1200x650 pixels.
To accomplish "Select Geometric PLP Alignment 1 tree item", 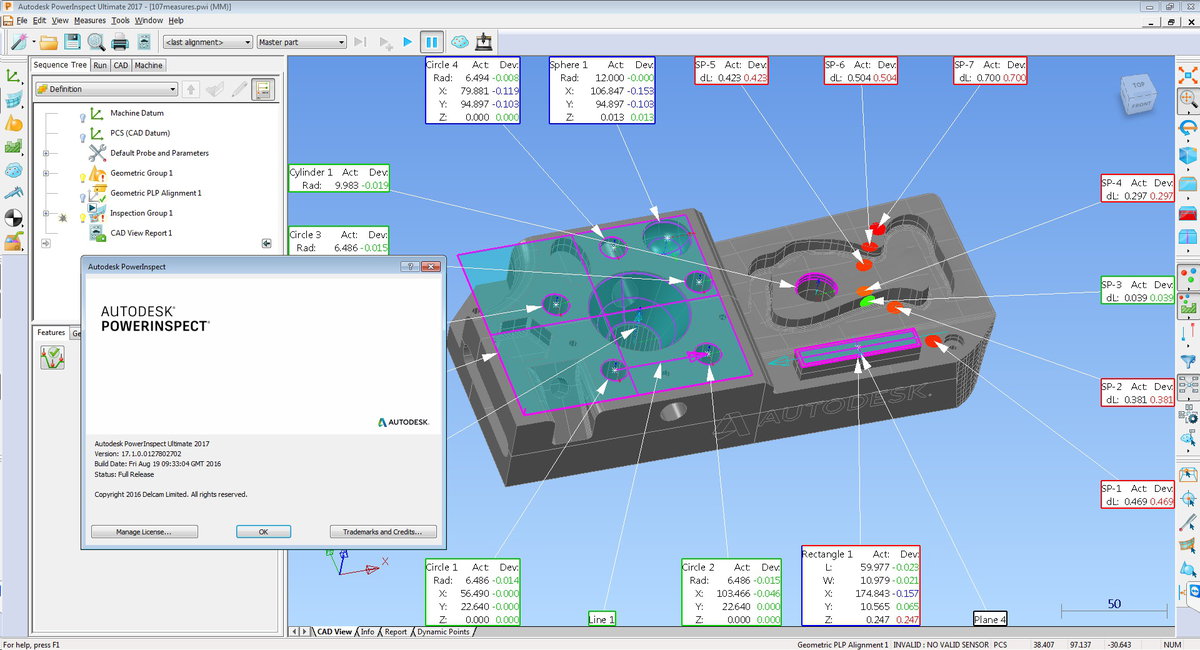I will point(155,193).
